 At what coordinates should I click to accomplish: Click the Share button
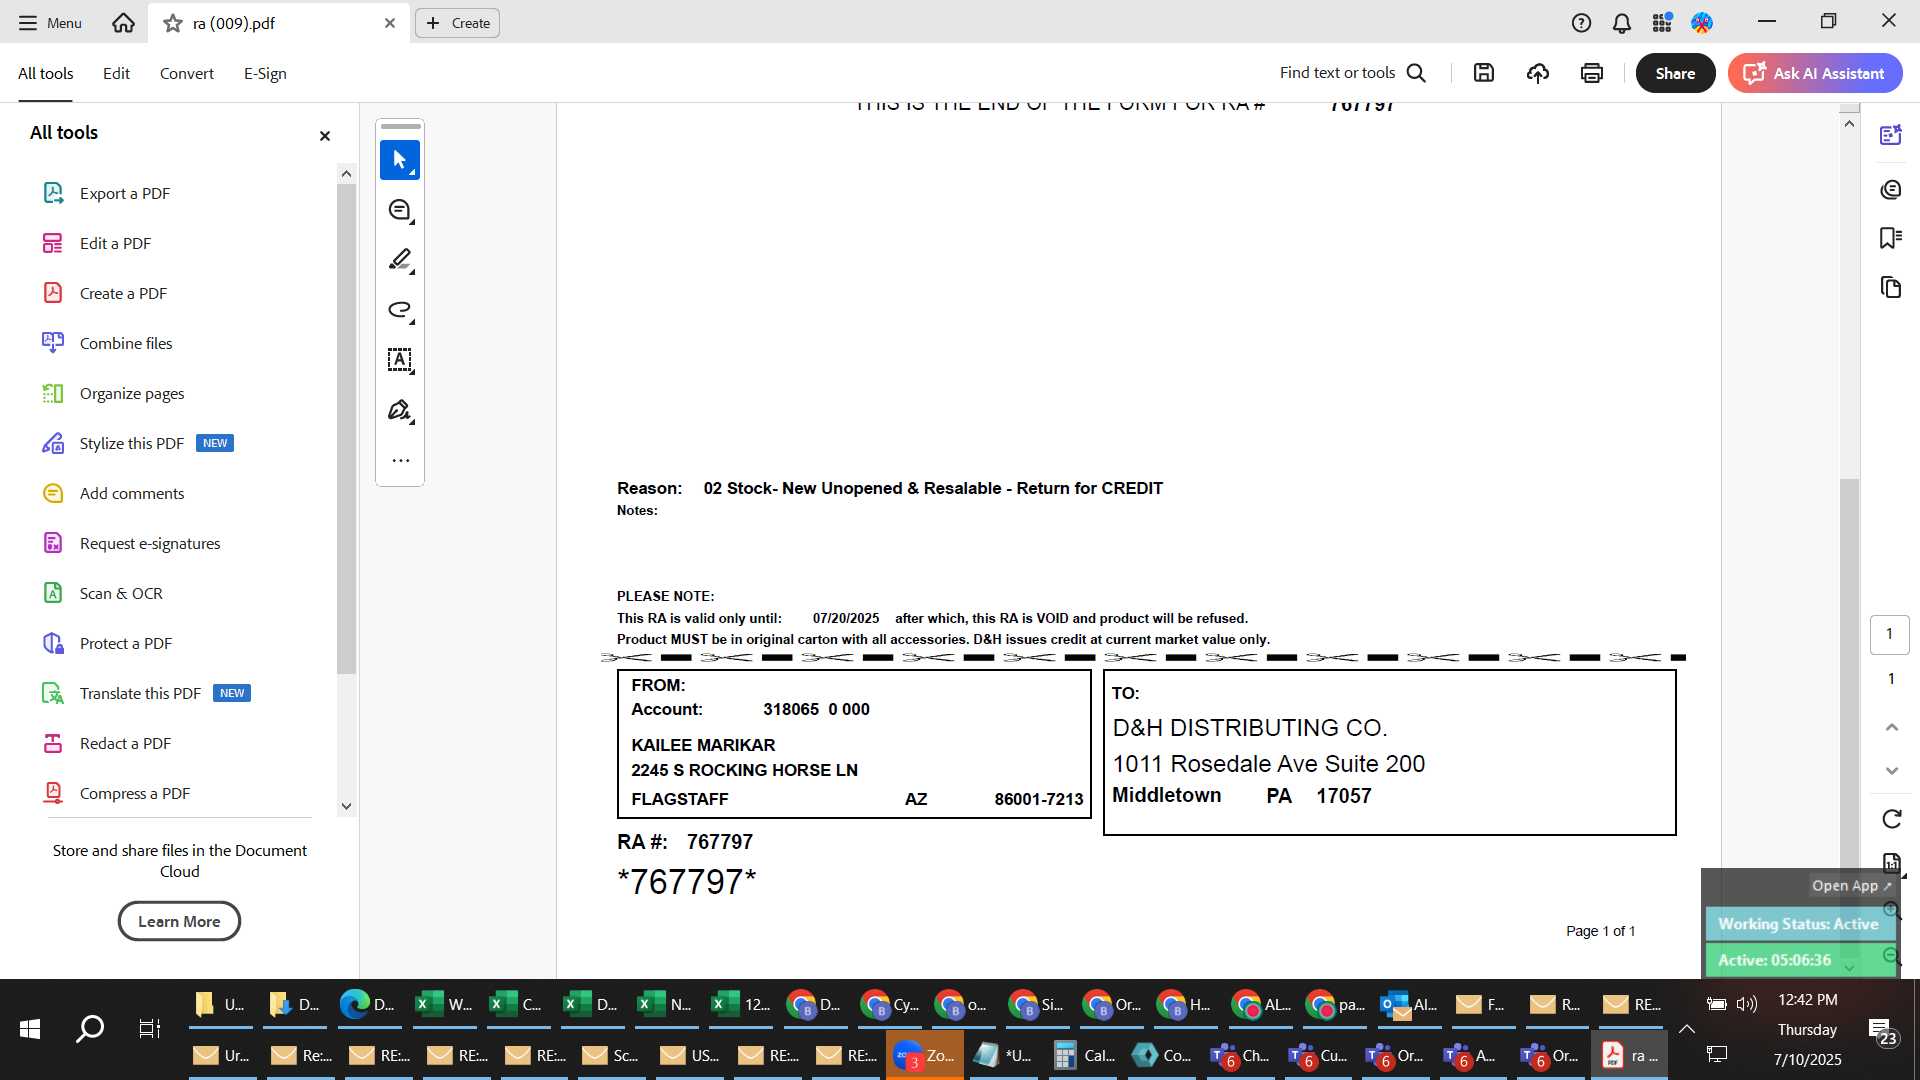(x=1675, y=73)
